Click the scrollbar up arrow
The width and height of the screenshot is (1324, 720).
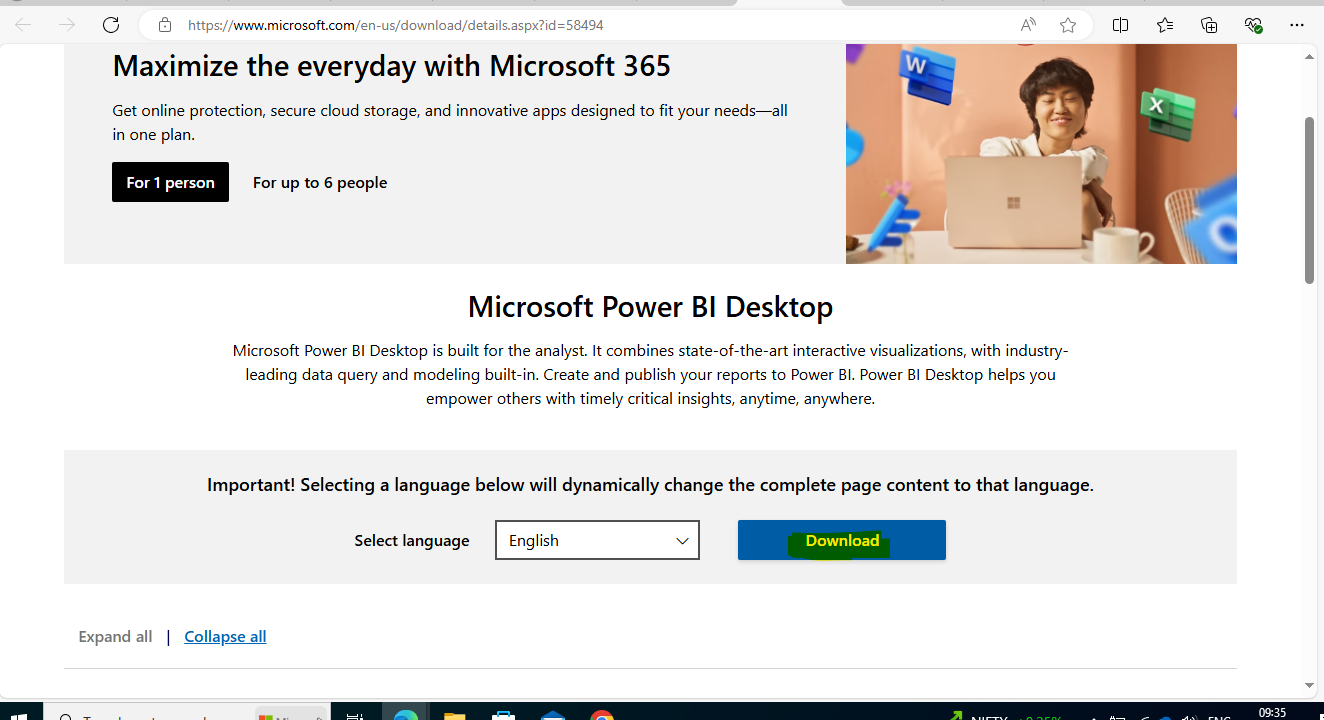pos(1309,57)
